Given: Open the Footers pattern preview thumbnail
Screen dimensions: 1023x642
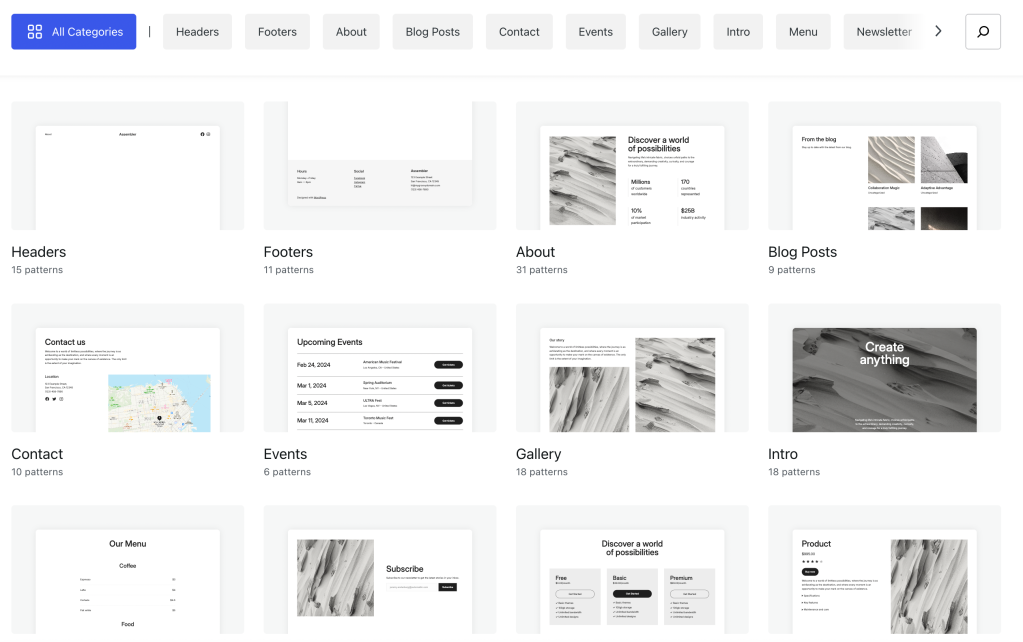Looking at the screenshot, I should [379, 166].
